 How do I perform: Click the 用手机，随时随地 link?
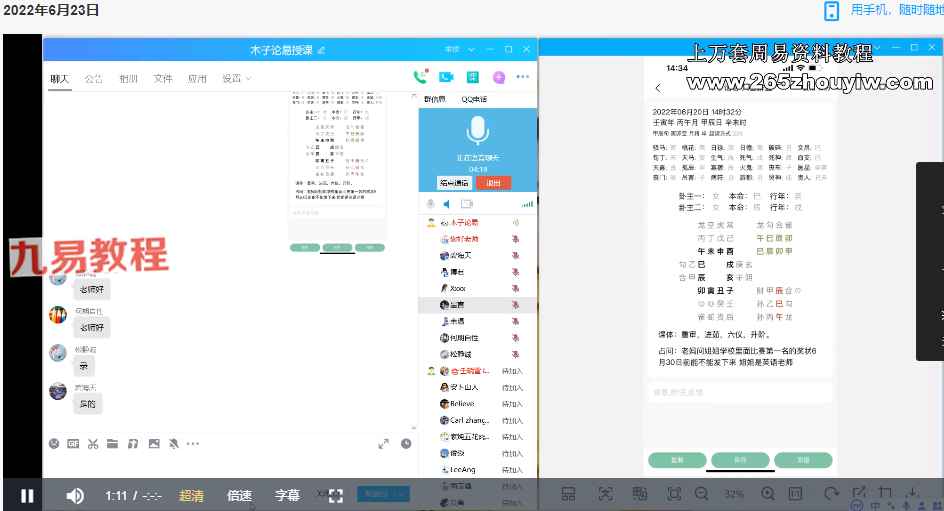click(x=895, y=10)
